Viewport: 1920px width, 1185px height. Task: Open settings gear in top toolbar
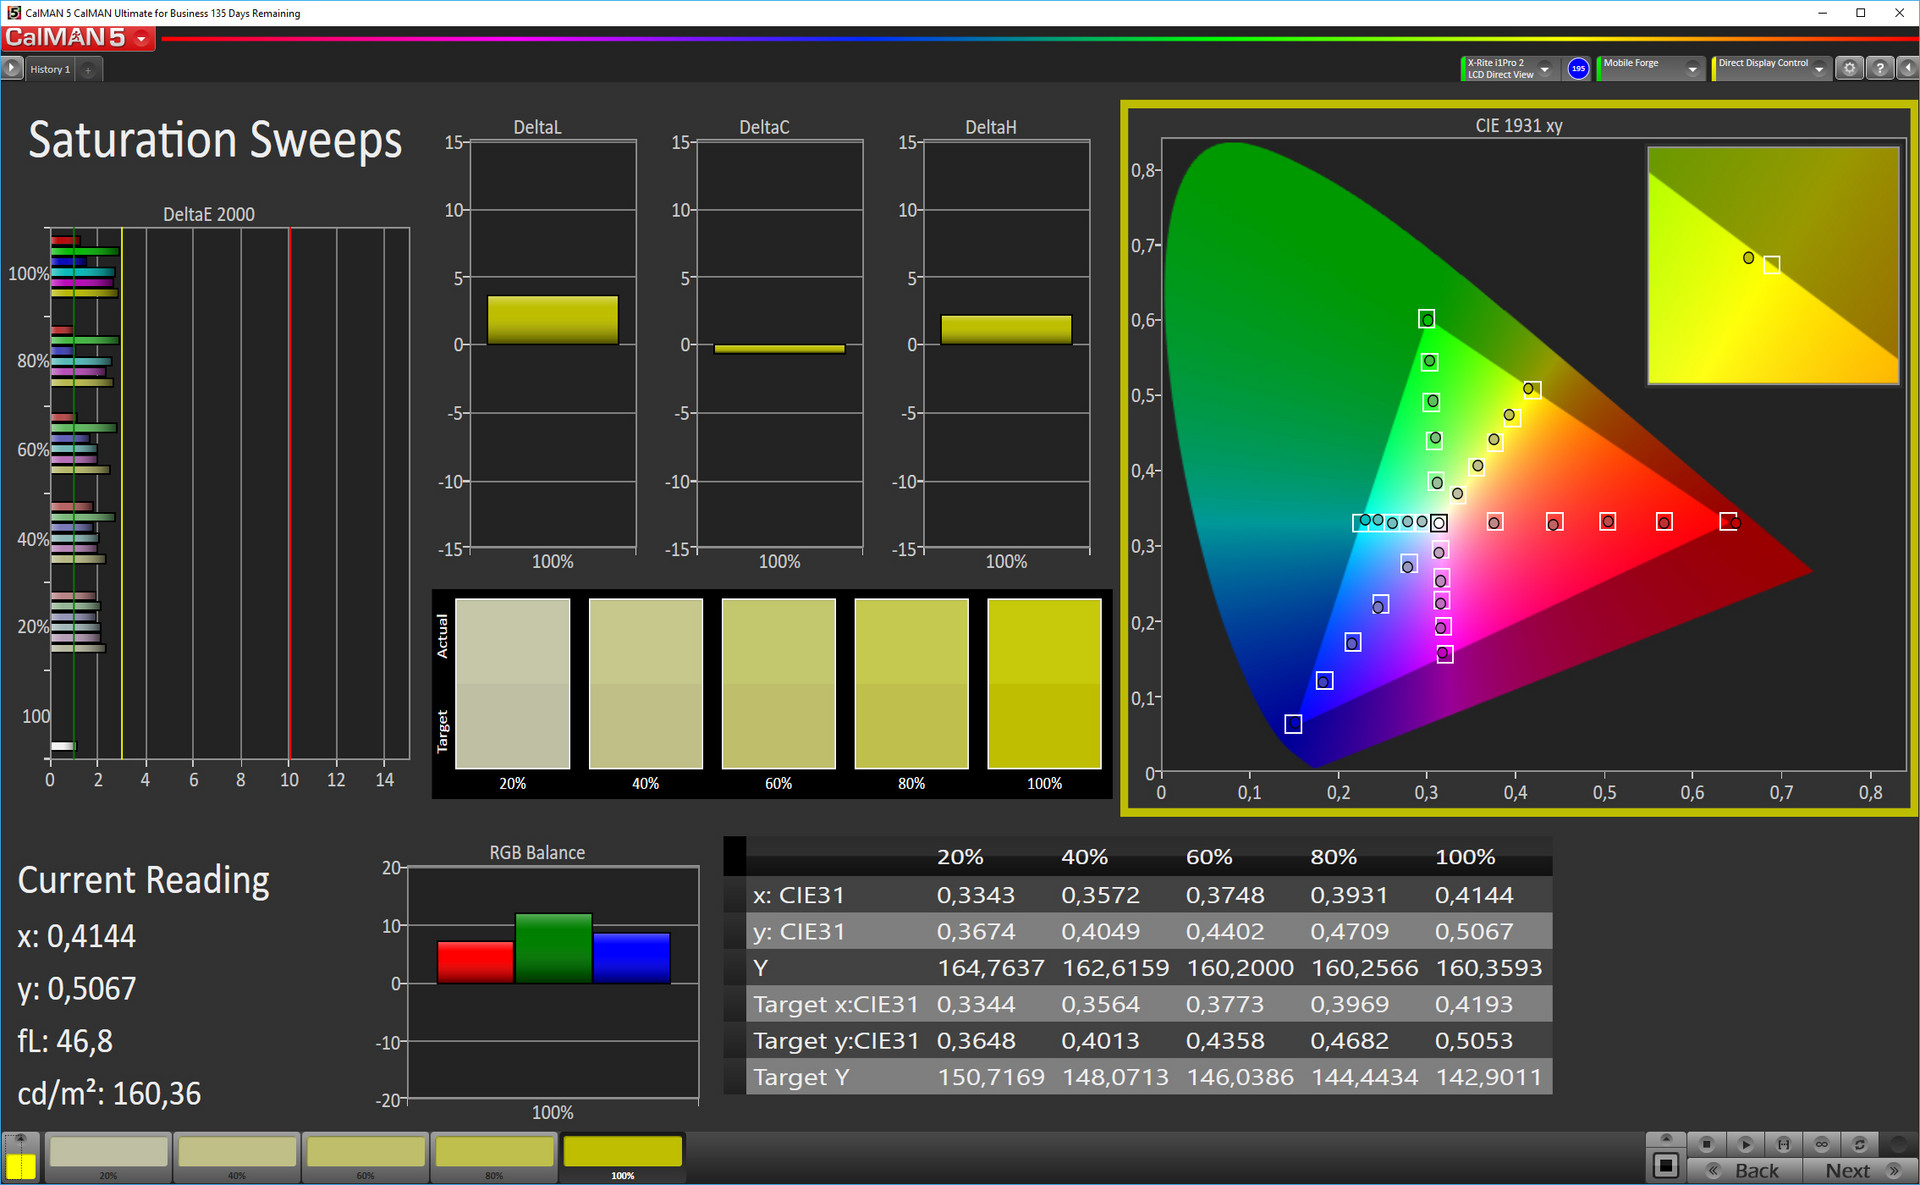(1850, 68)
